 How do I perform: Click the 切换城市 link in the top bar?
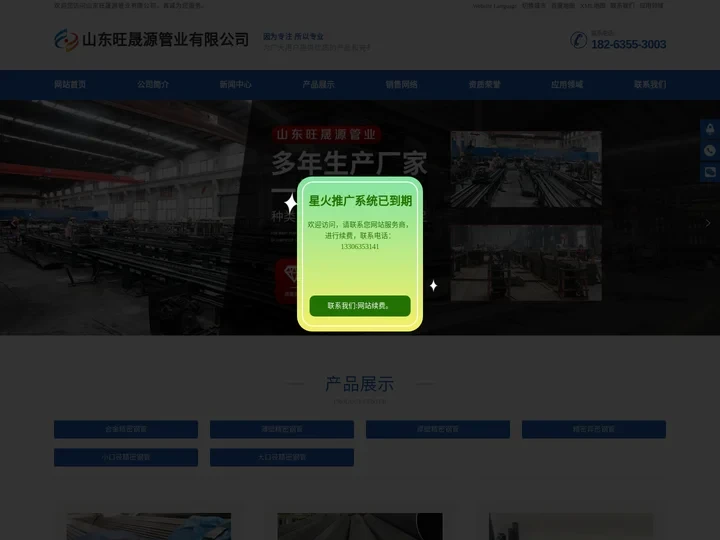coord(534,6)
